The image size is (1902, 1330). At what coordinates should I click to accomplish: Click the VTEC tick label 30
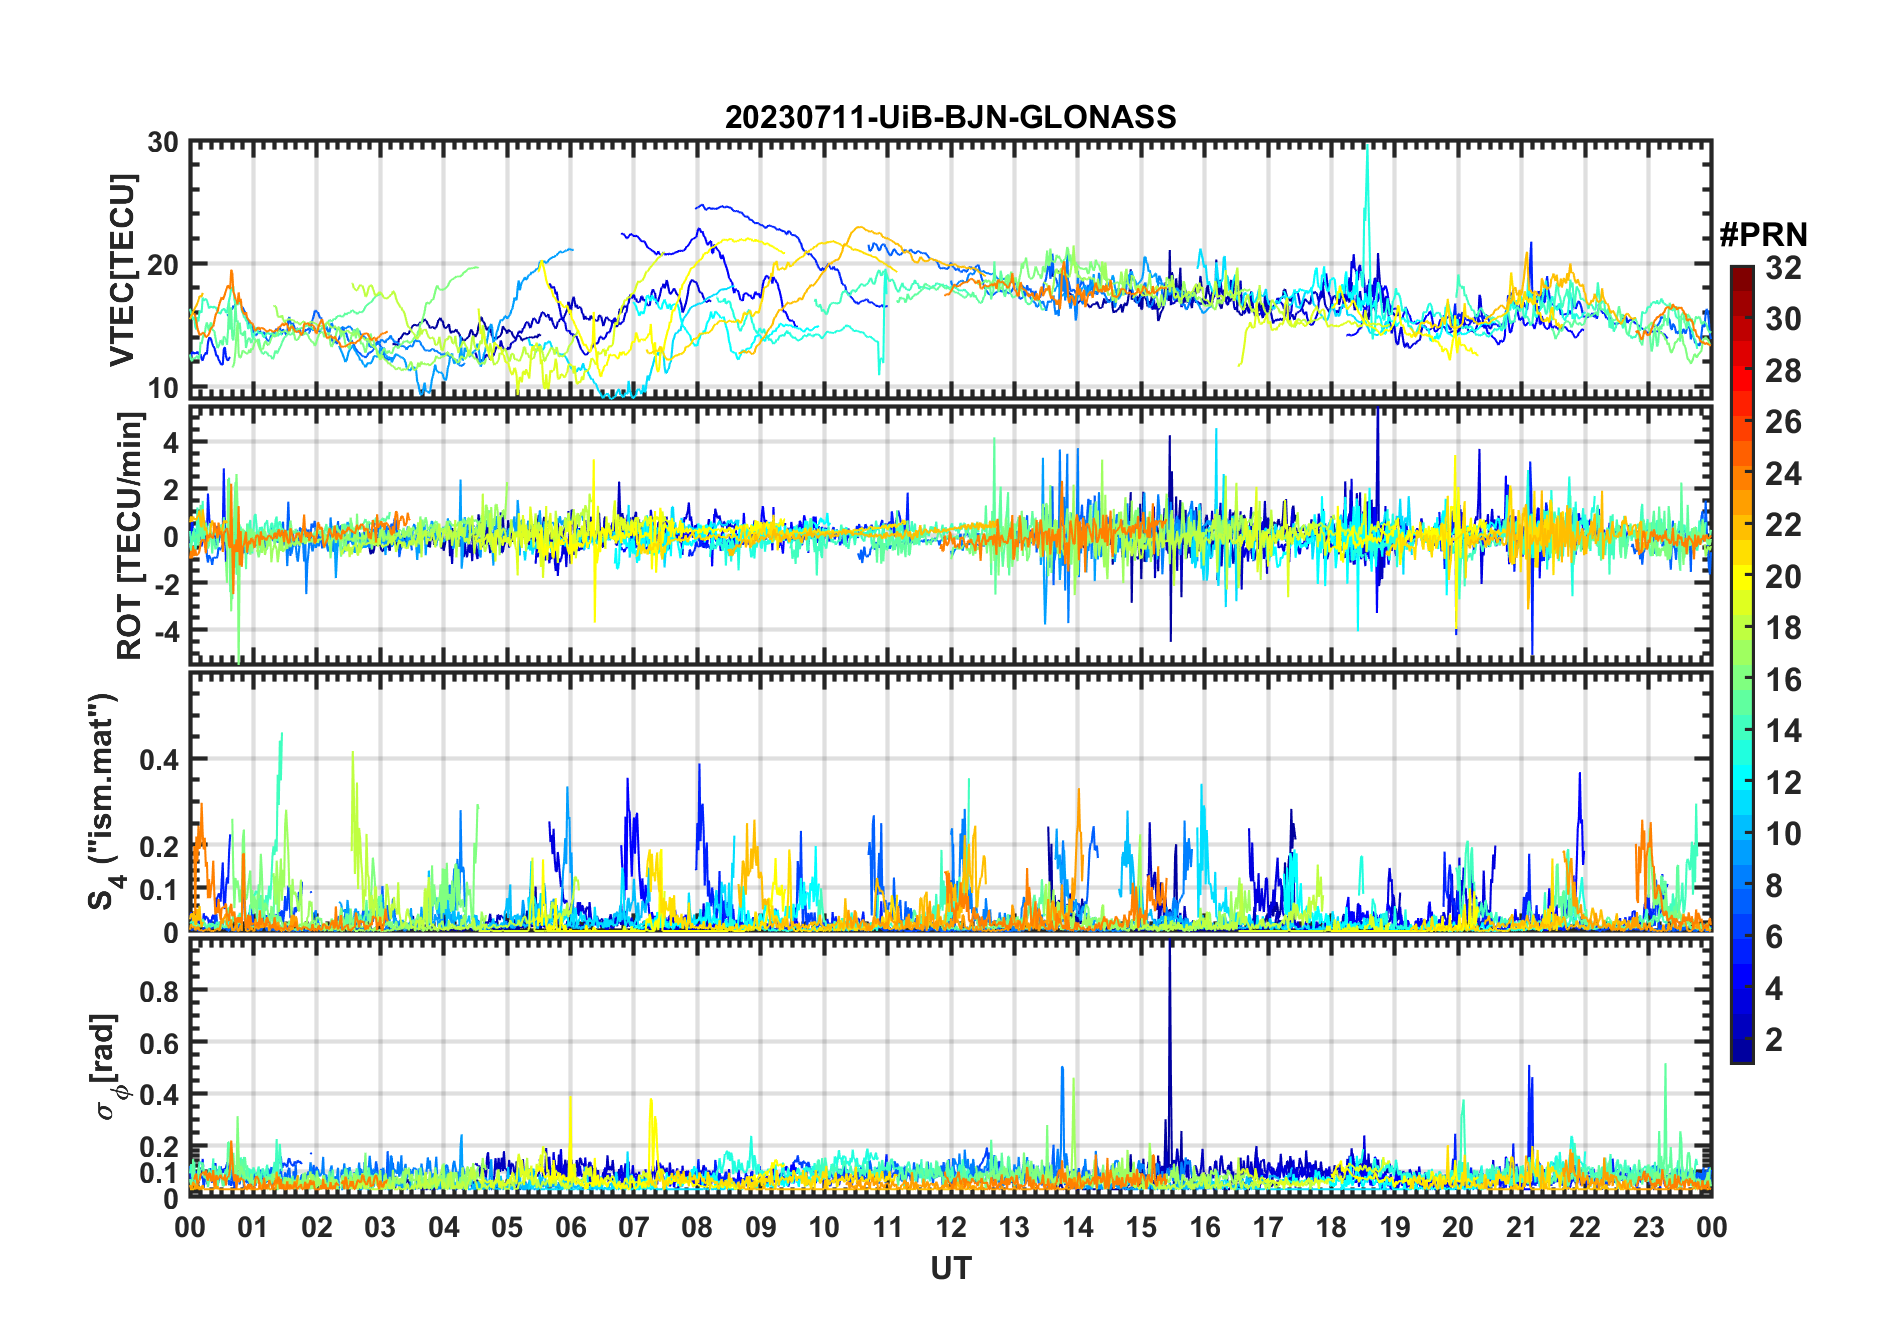click(163, 143)
